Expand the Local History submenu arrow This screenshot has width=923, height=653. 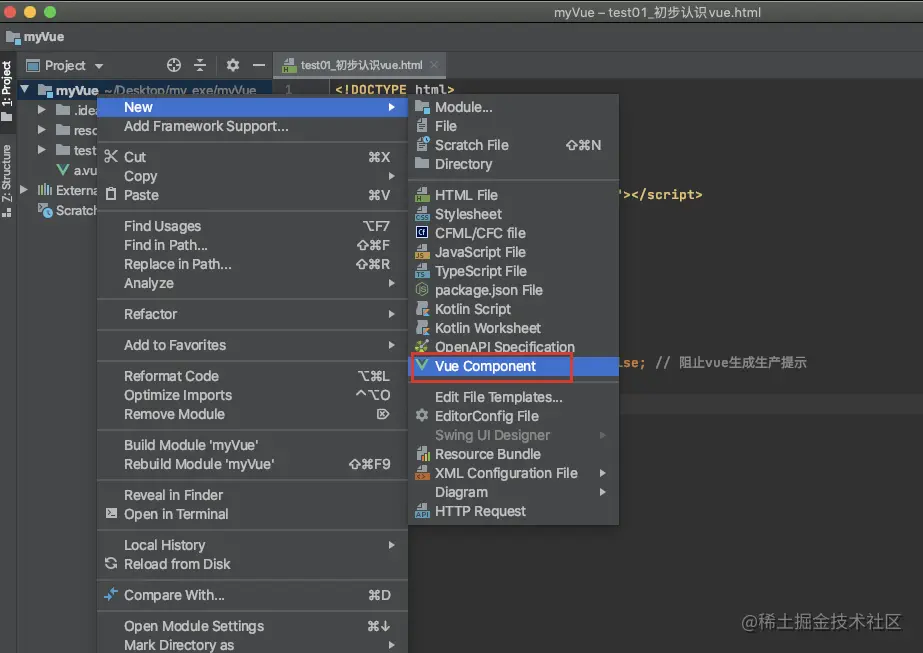[x=391, y=545]
